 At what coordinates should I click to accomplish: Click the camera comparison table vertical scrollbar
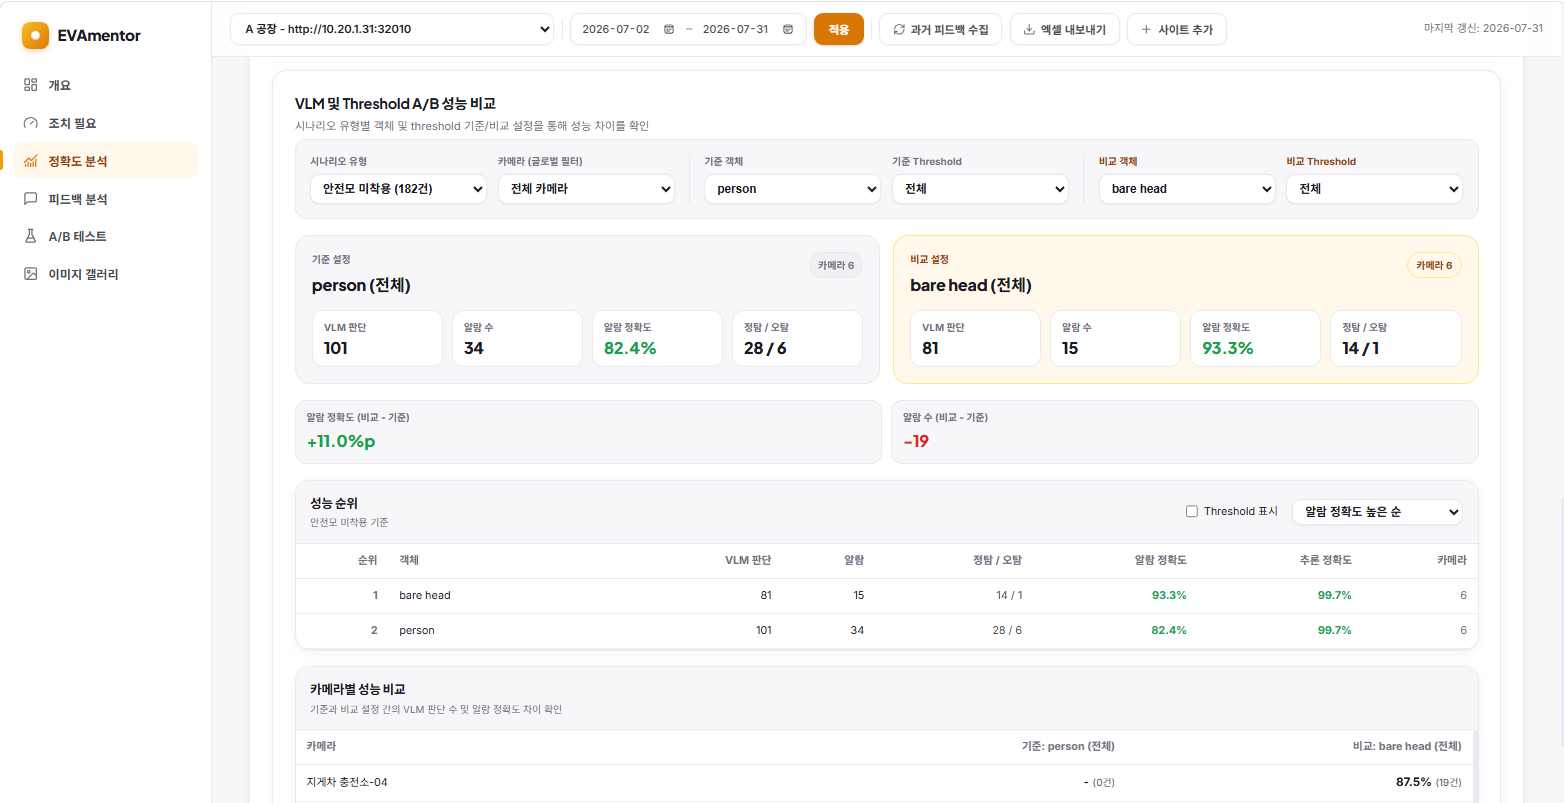pos(1475,766)
